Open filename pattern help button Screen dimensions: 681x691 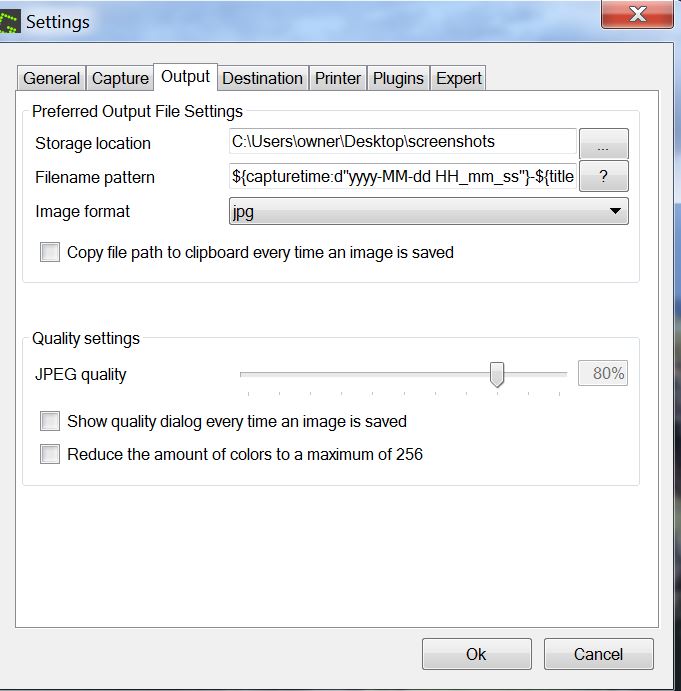603,176
